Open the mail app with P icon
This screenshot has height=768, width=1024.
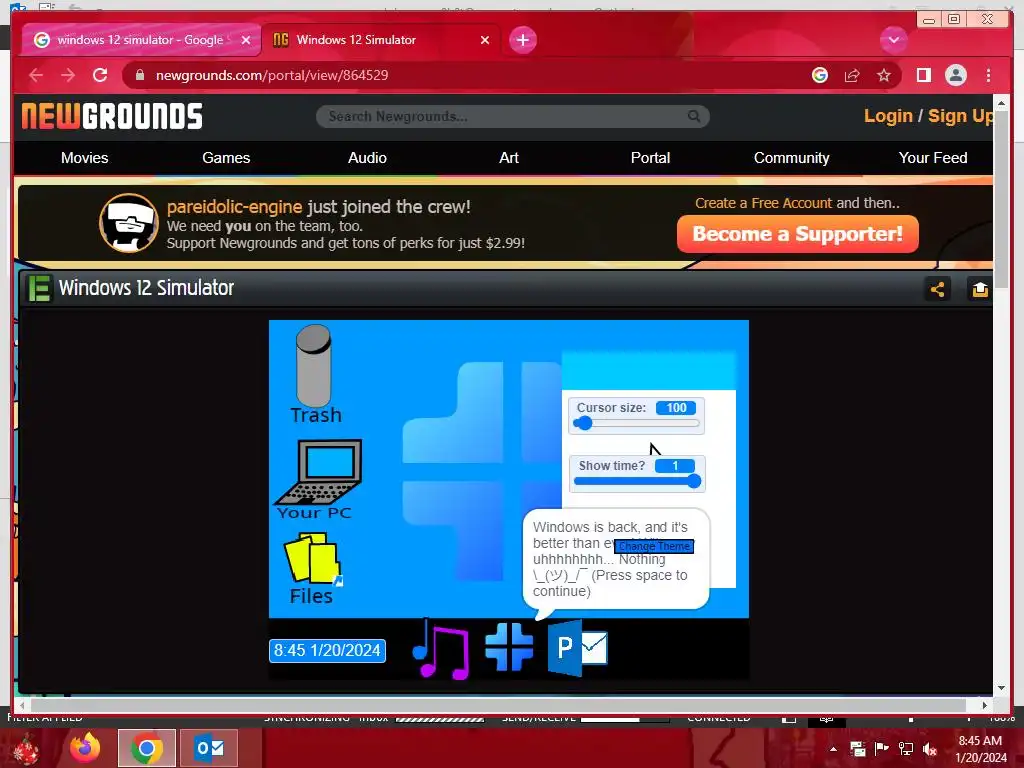click(577, 648)
